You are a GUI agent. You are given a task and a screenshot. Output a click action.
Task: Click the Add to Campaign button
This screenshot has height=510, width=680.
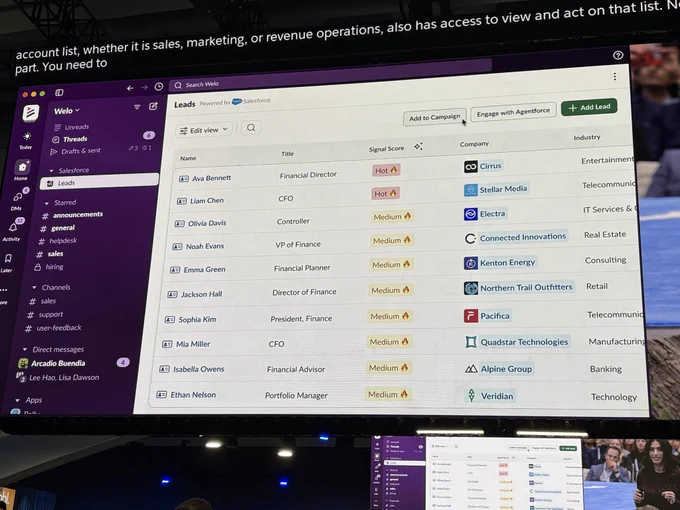pyautogui.click(x=435, y=117)
